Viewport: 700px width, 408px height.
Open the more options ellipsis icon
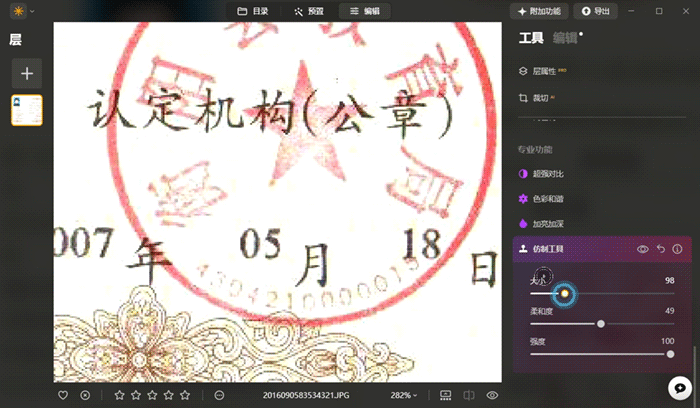point(219,395)
